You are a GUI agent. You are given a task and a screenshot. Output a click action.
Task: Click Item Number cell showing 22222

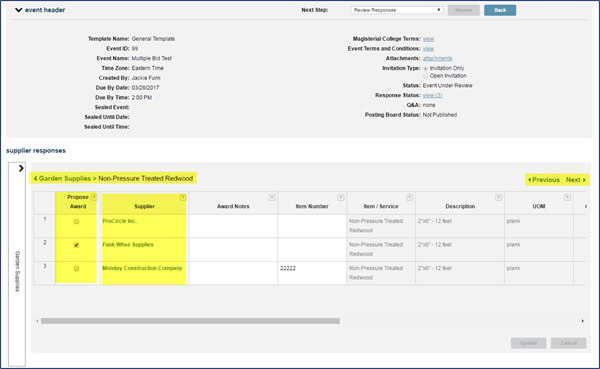(x=312, y=273)
